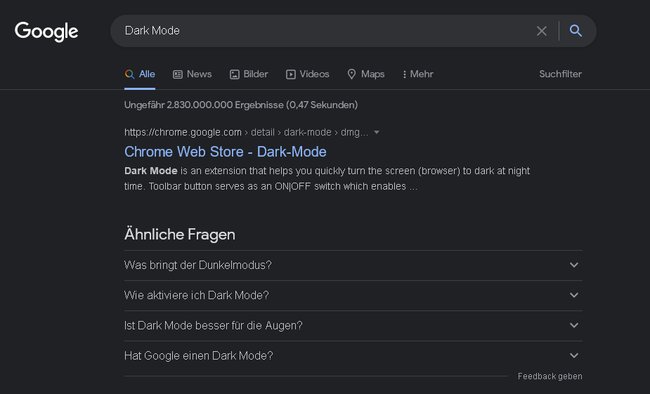Expand 'Was bringt der Dunkelmodus?' question
The height and width of the screenshot is (394, 650).
pos(353,265)
